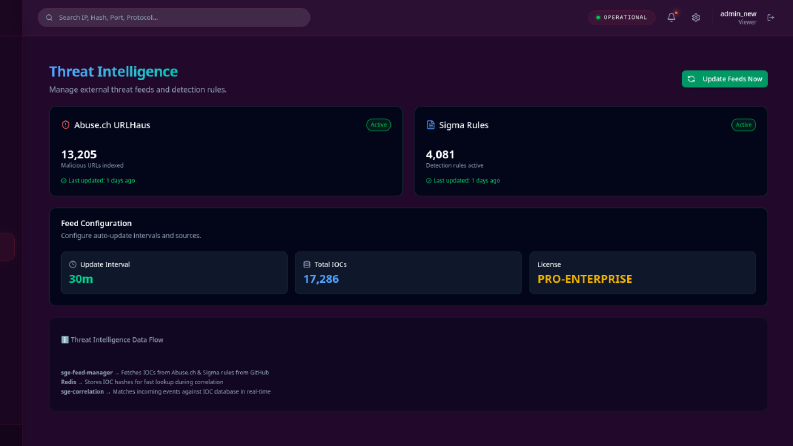The height and width of the screenshot is (446, 793).
Task: Click the Viewer role label
Action: (x=747, y=23)
